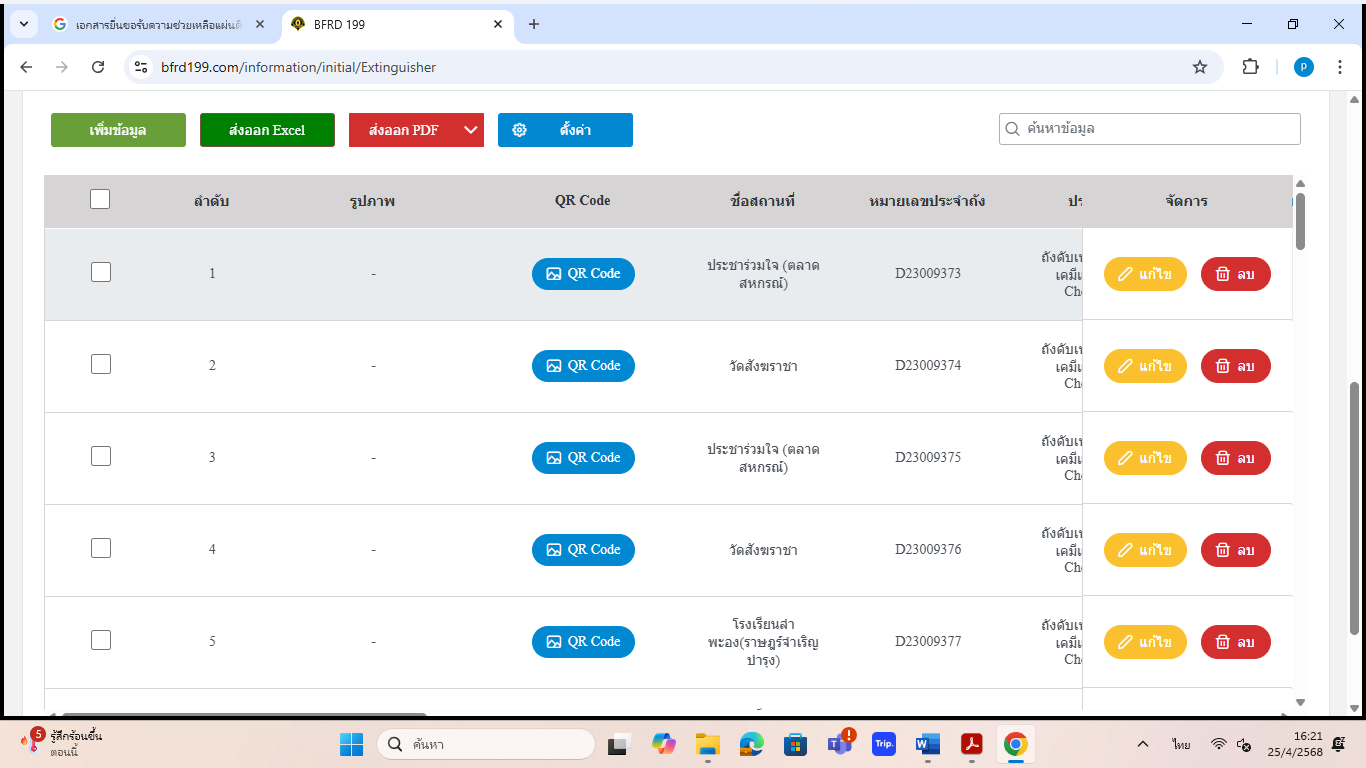Viewport: 1366px width, 768px height.
Task: Open Chrome profile avatar P
Action: pyautogui.click(x=1304, y=67)
